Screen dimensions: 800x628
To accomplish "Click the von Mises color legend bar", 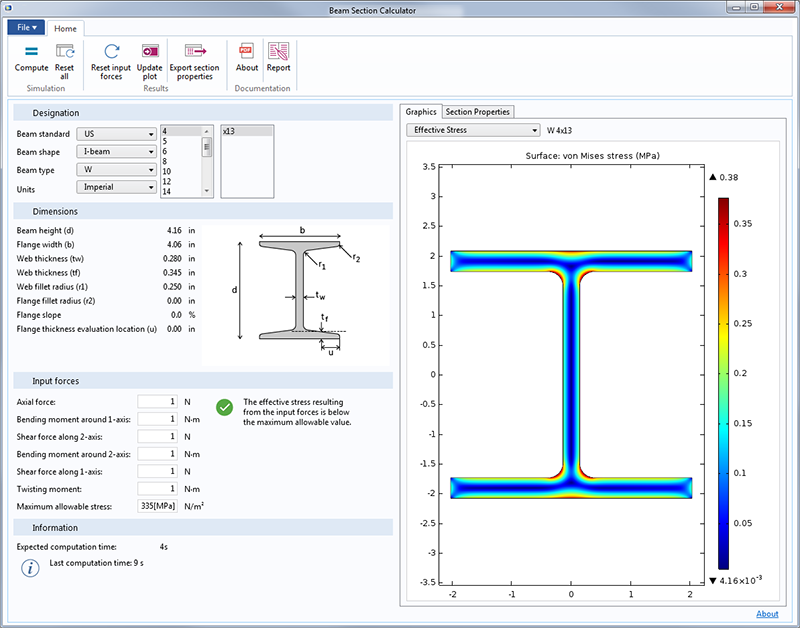I will (x=723, y=384).
